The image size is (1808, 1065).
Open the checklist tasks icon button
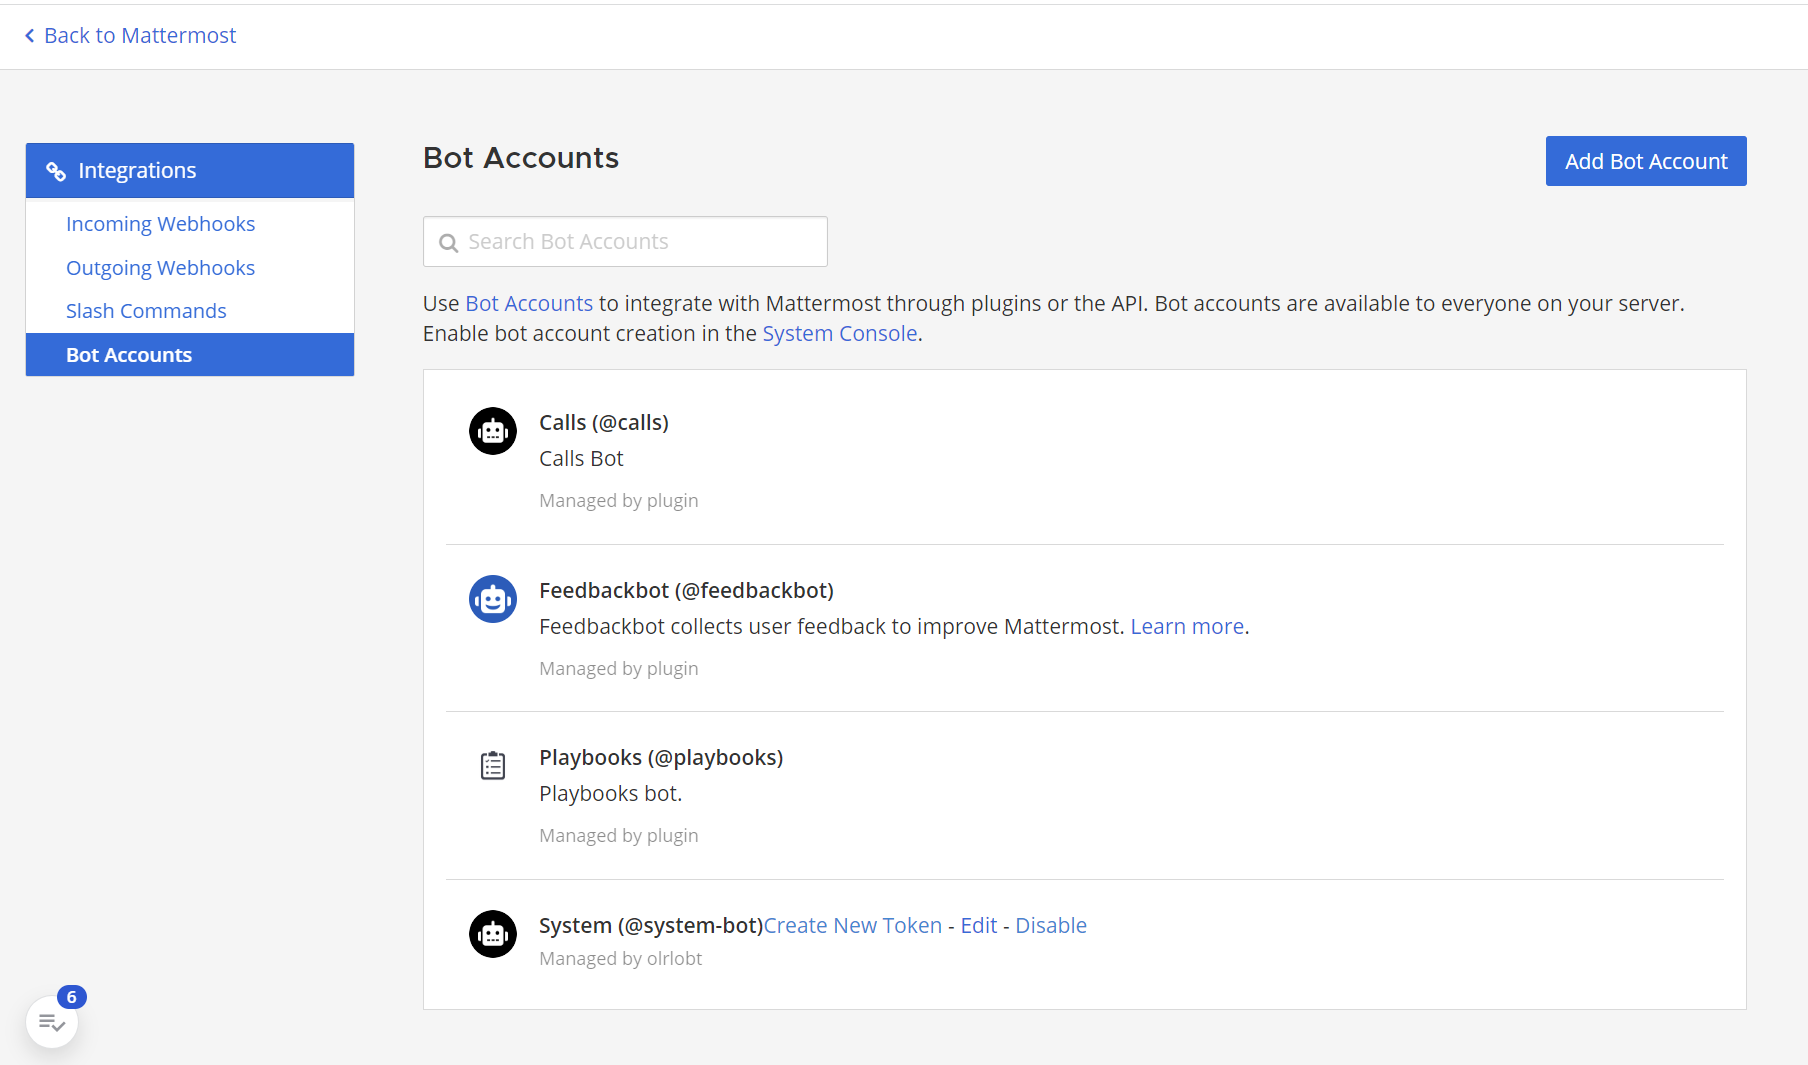(52, 1022)
